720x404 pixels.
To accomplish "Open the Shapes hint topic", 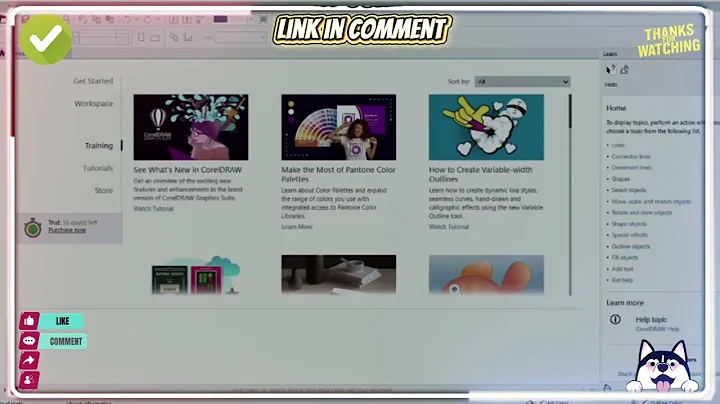I will 620,179.
